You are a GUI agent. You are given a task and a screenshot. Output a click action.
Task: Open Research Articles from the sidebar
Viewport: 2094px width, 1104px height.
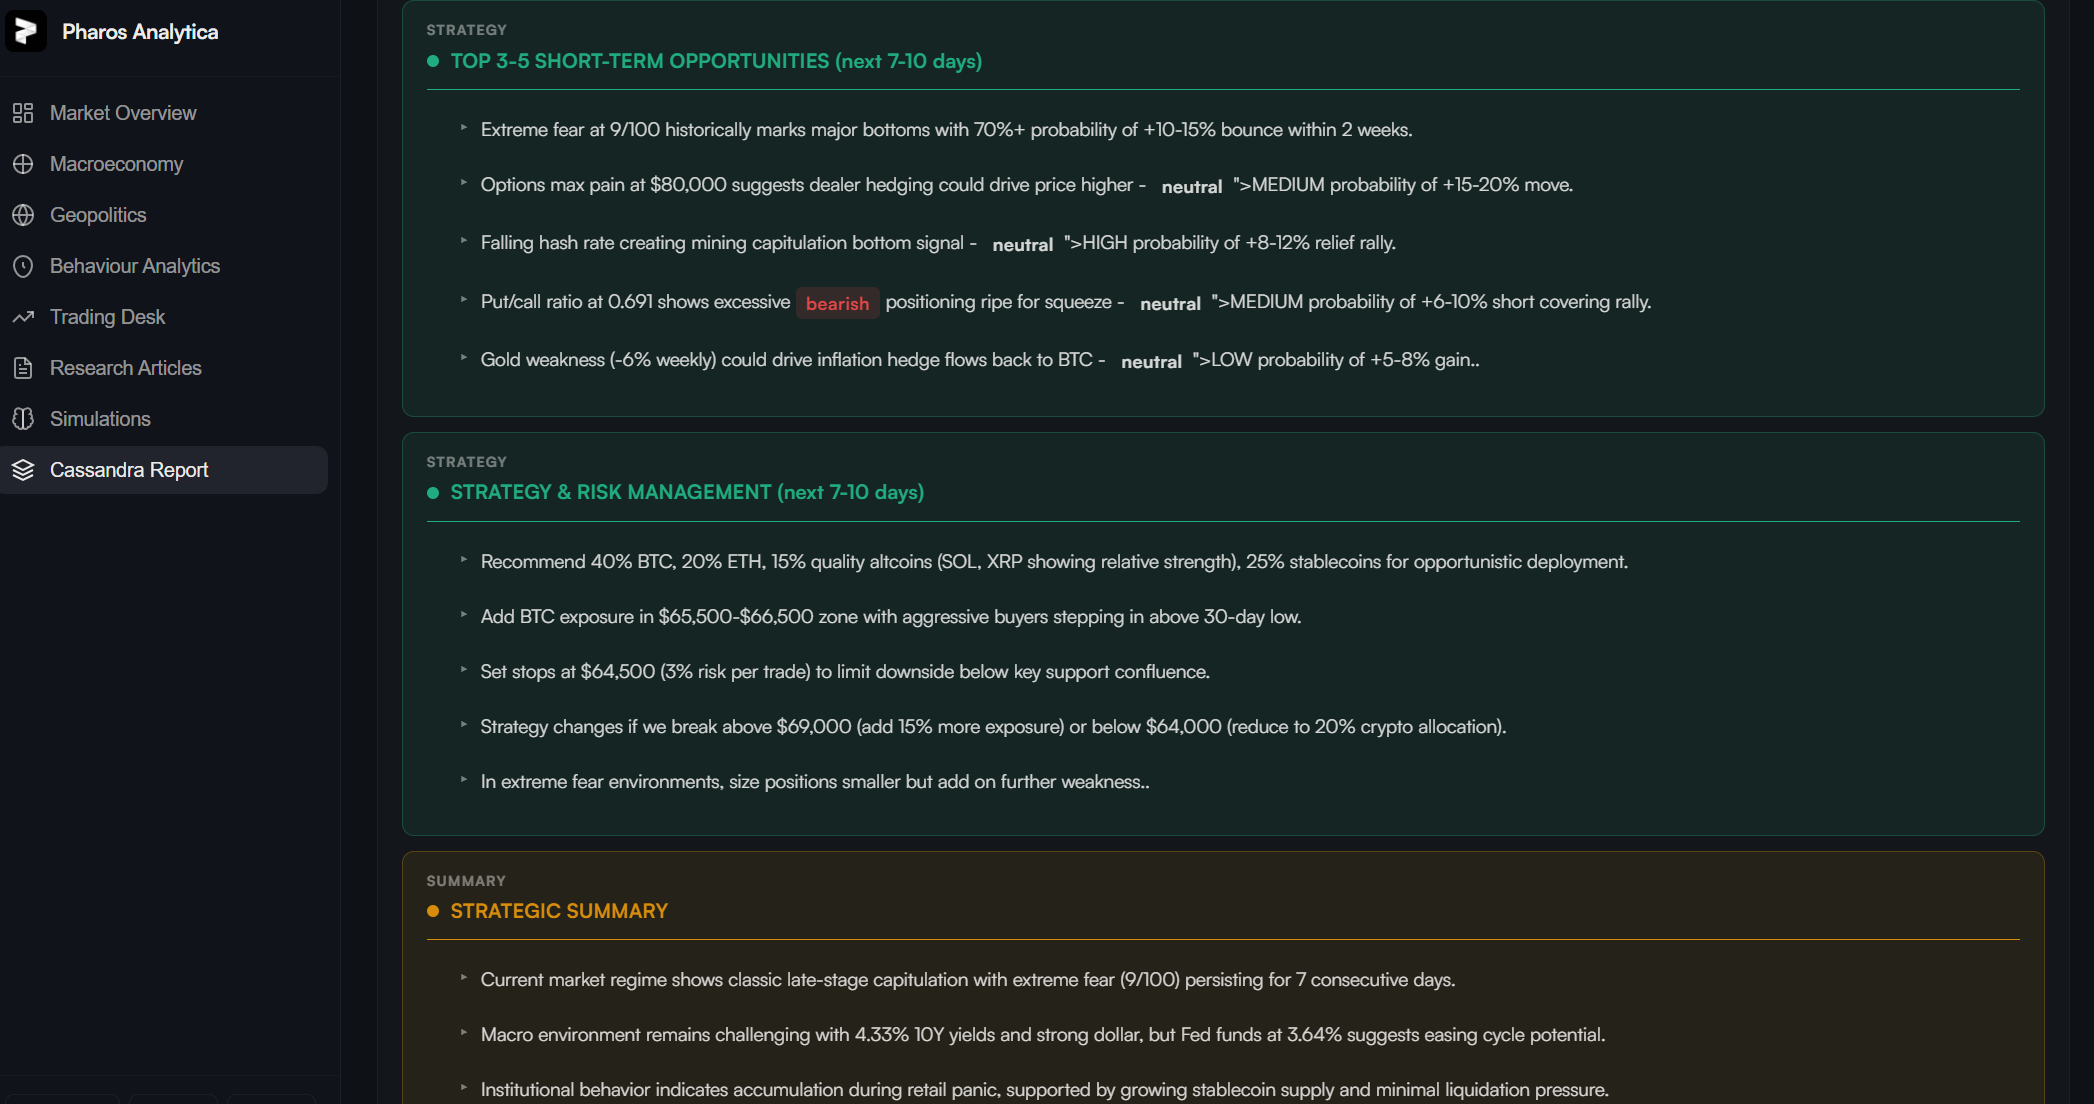[x=126, y=368]
